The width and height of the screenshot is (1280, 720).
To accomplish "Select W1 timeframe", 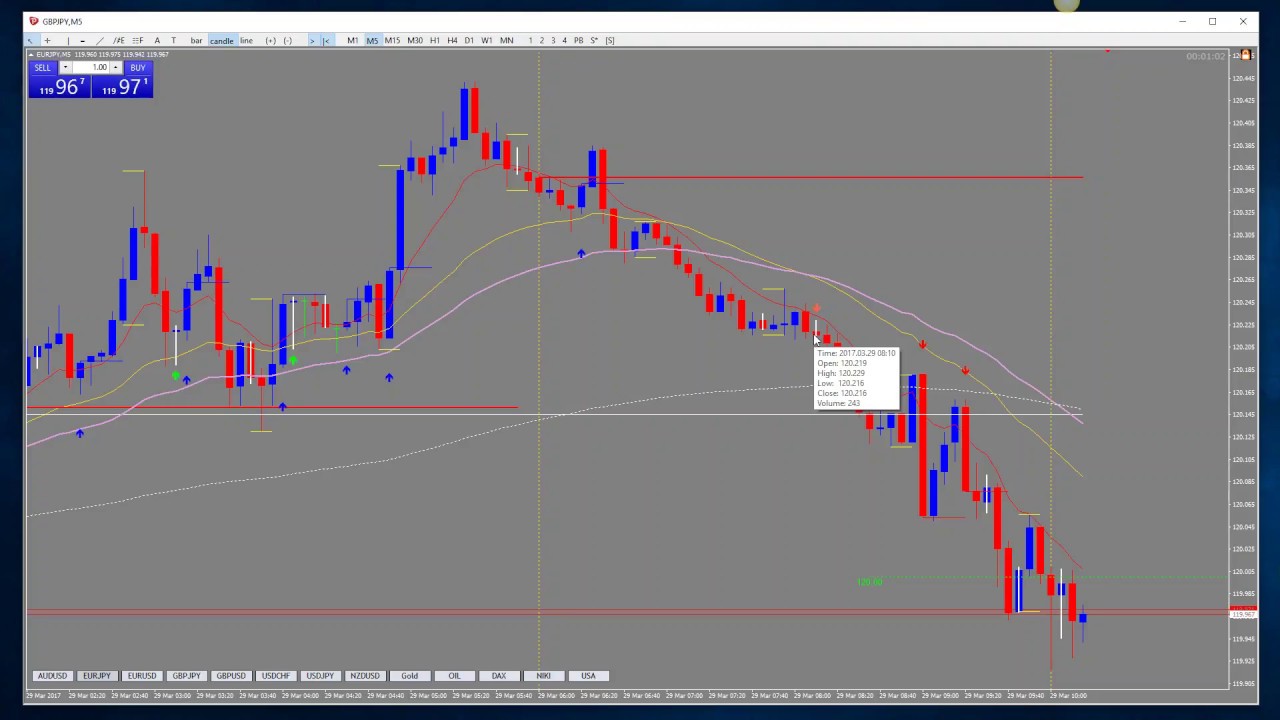I will click(x=487, y=41).
